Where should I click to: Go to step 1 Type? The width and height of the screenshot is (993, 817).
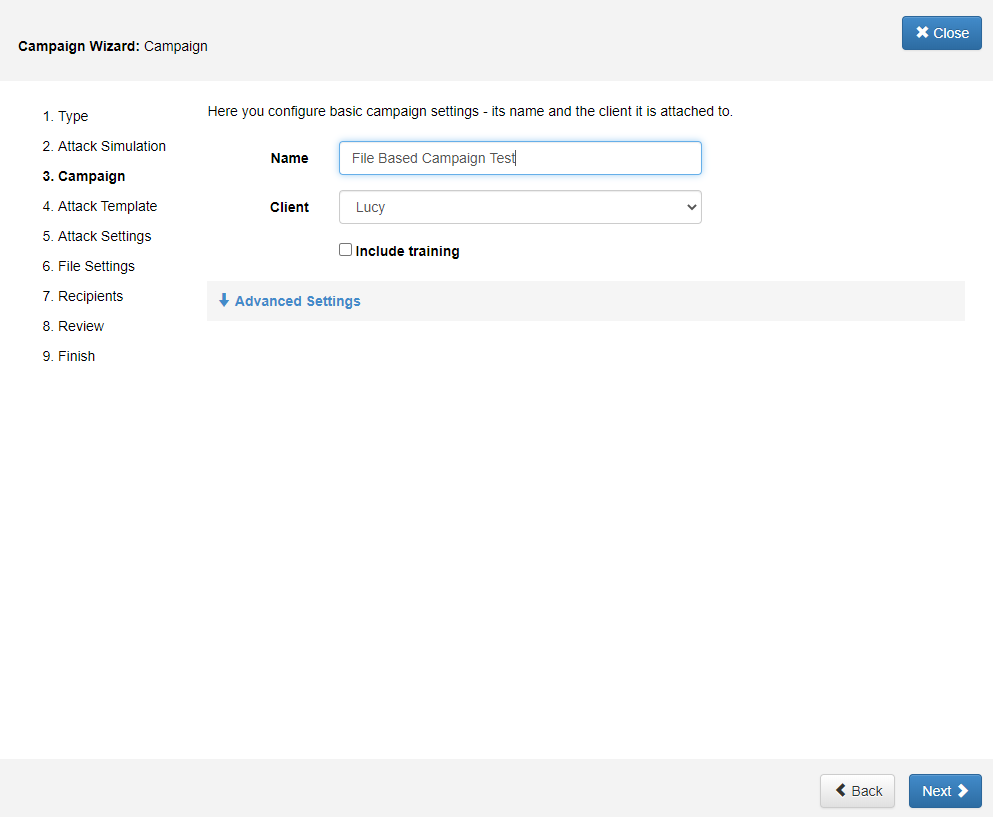pyautogui.click(x=65, y=117)
